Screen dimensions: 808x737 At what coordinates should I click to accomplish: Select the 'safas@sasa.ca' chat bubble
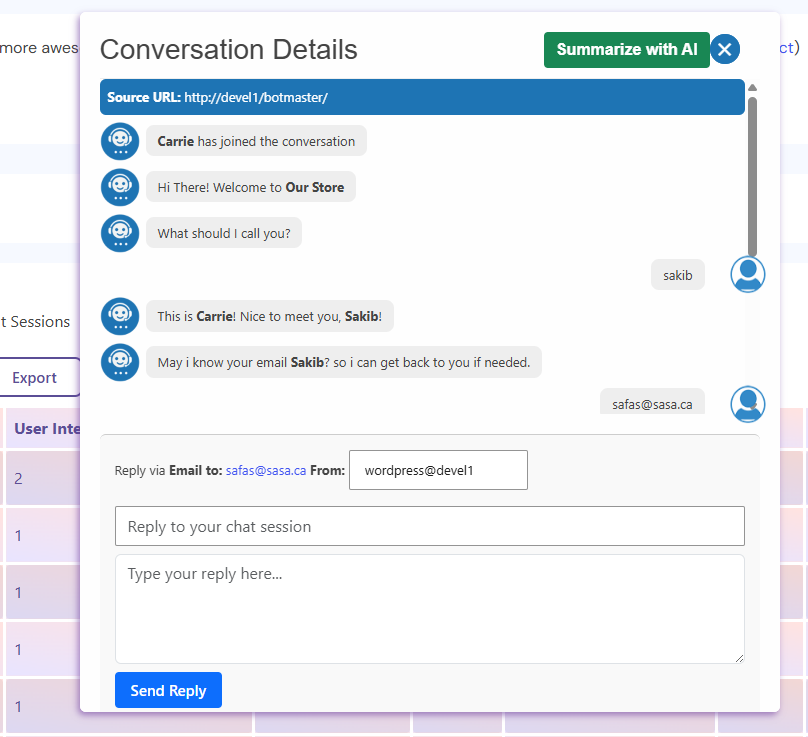click(x=652, y=402)
